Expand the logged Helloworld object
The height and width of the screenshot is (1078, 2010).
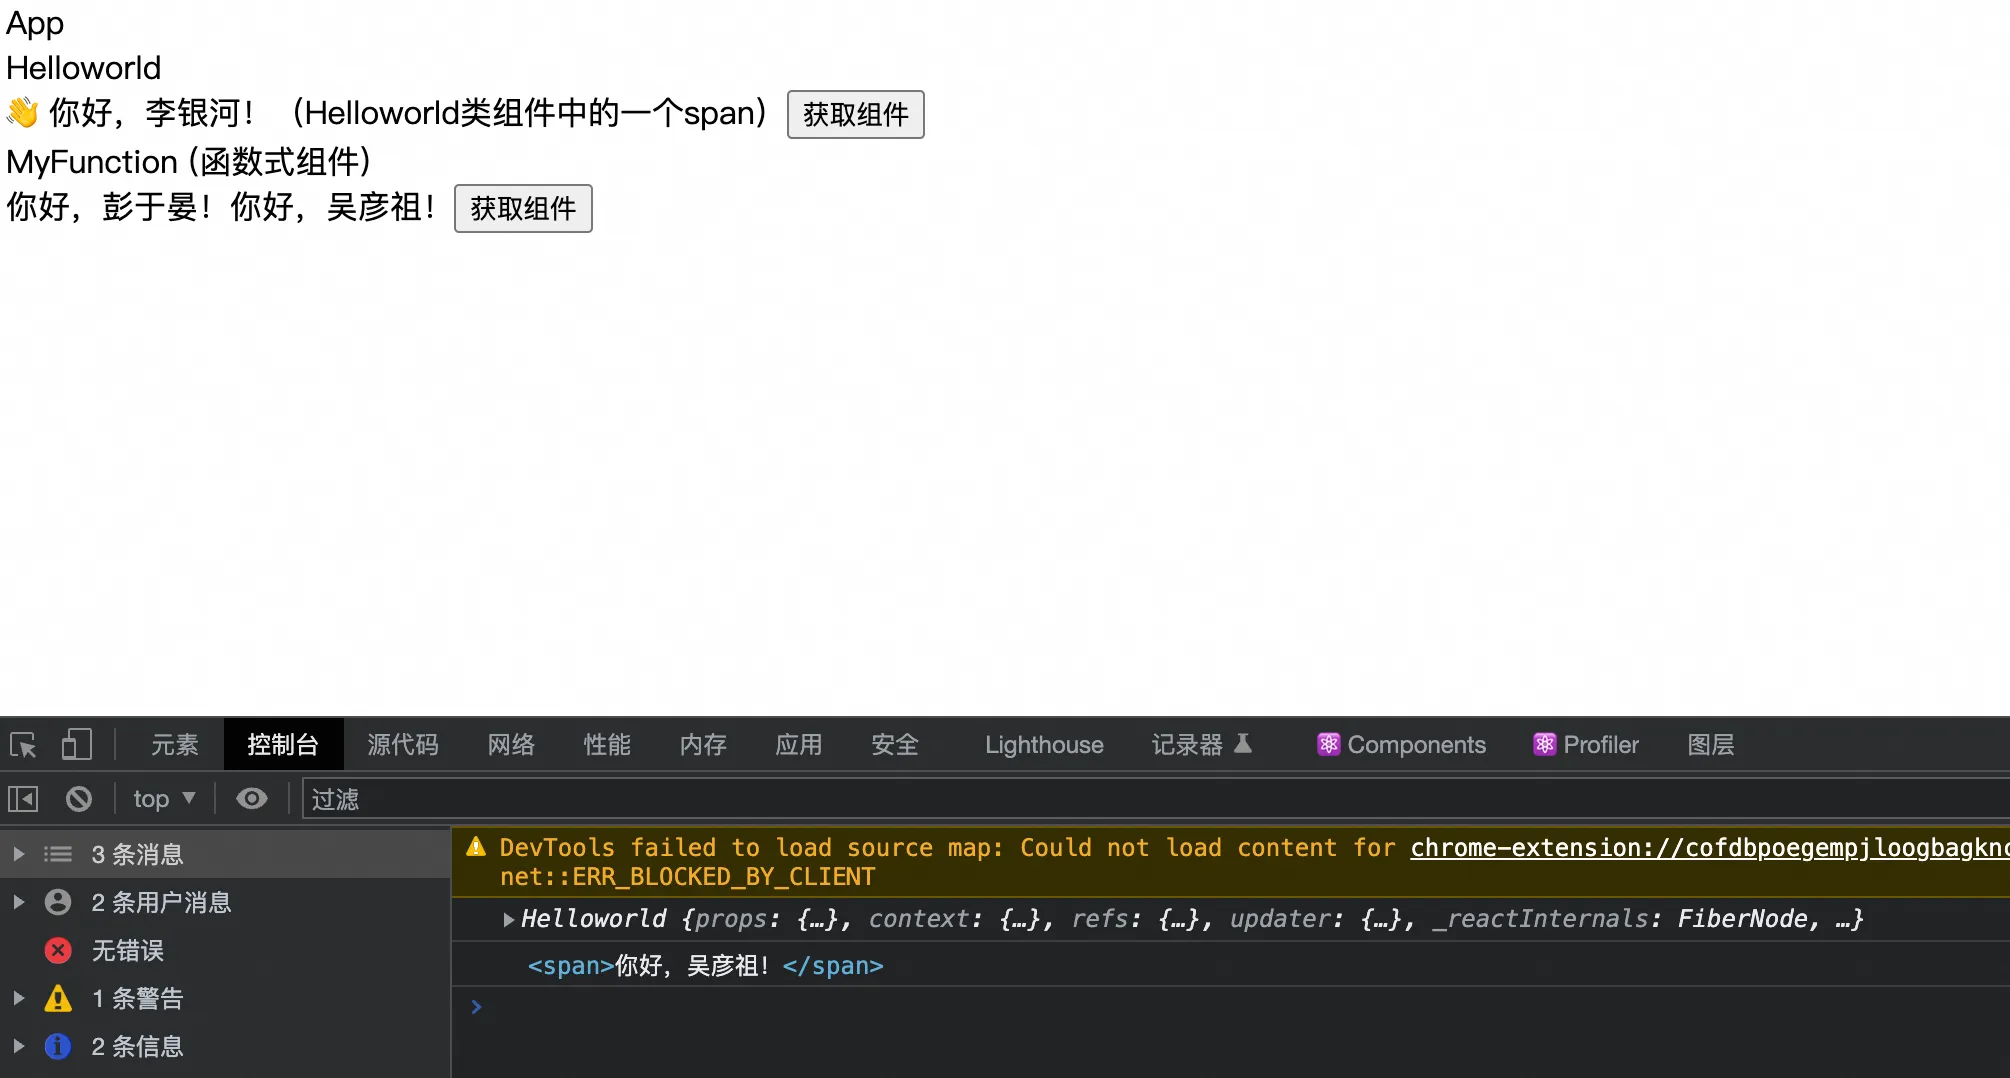(508, 919)
